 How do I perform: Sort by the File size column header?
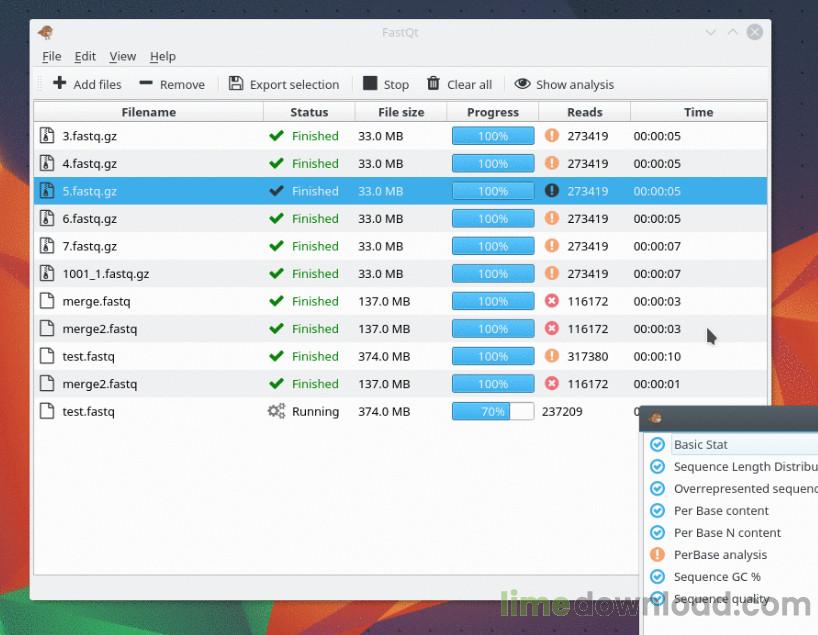[401, 112]
